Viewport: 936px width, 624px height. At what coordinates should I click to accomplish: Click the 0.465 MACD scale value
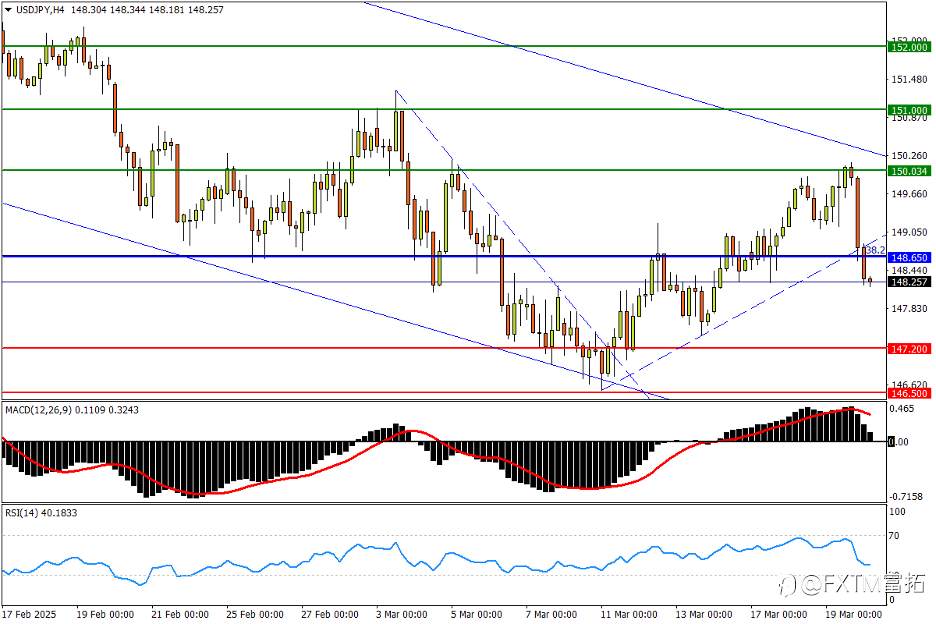901,409
